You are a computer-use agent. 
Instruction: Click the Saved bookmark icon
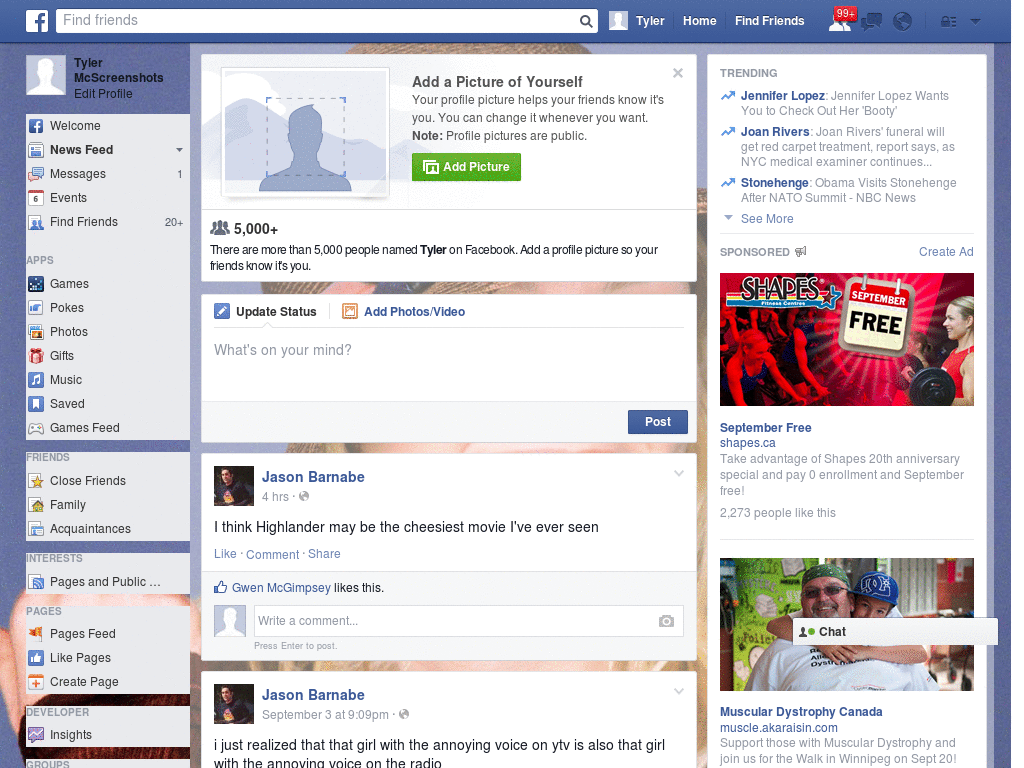(36, 404)
